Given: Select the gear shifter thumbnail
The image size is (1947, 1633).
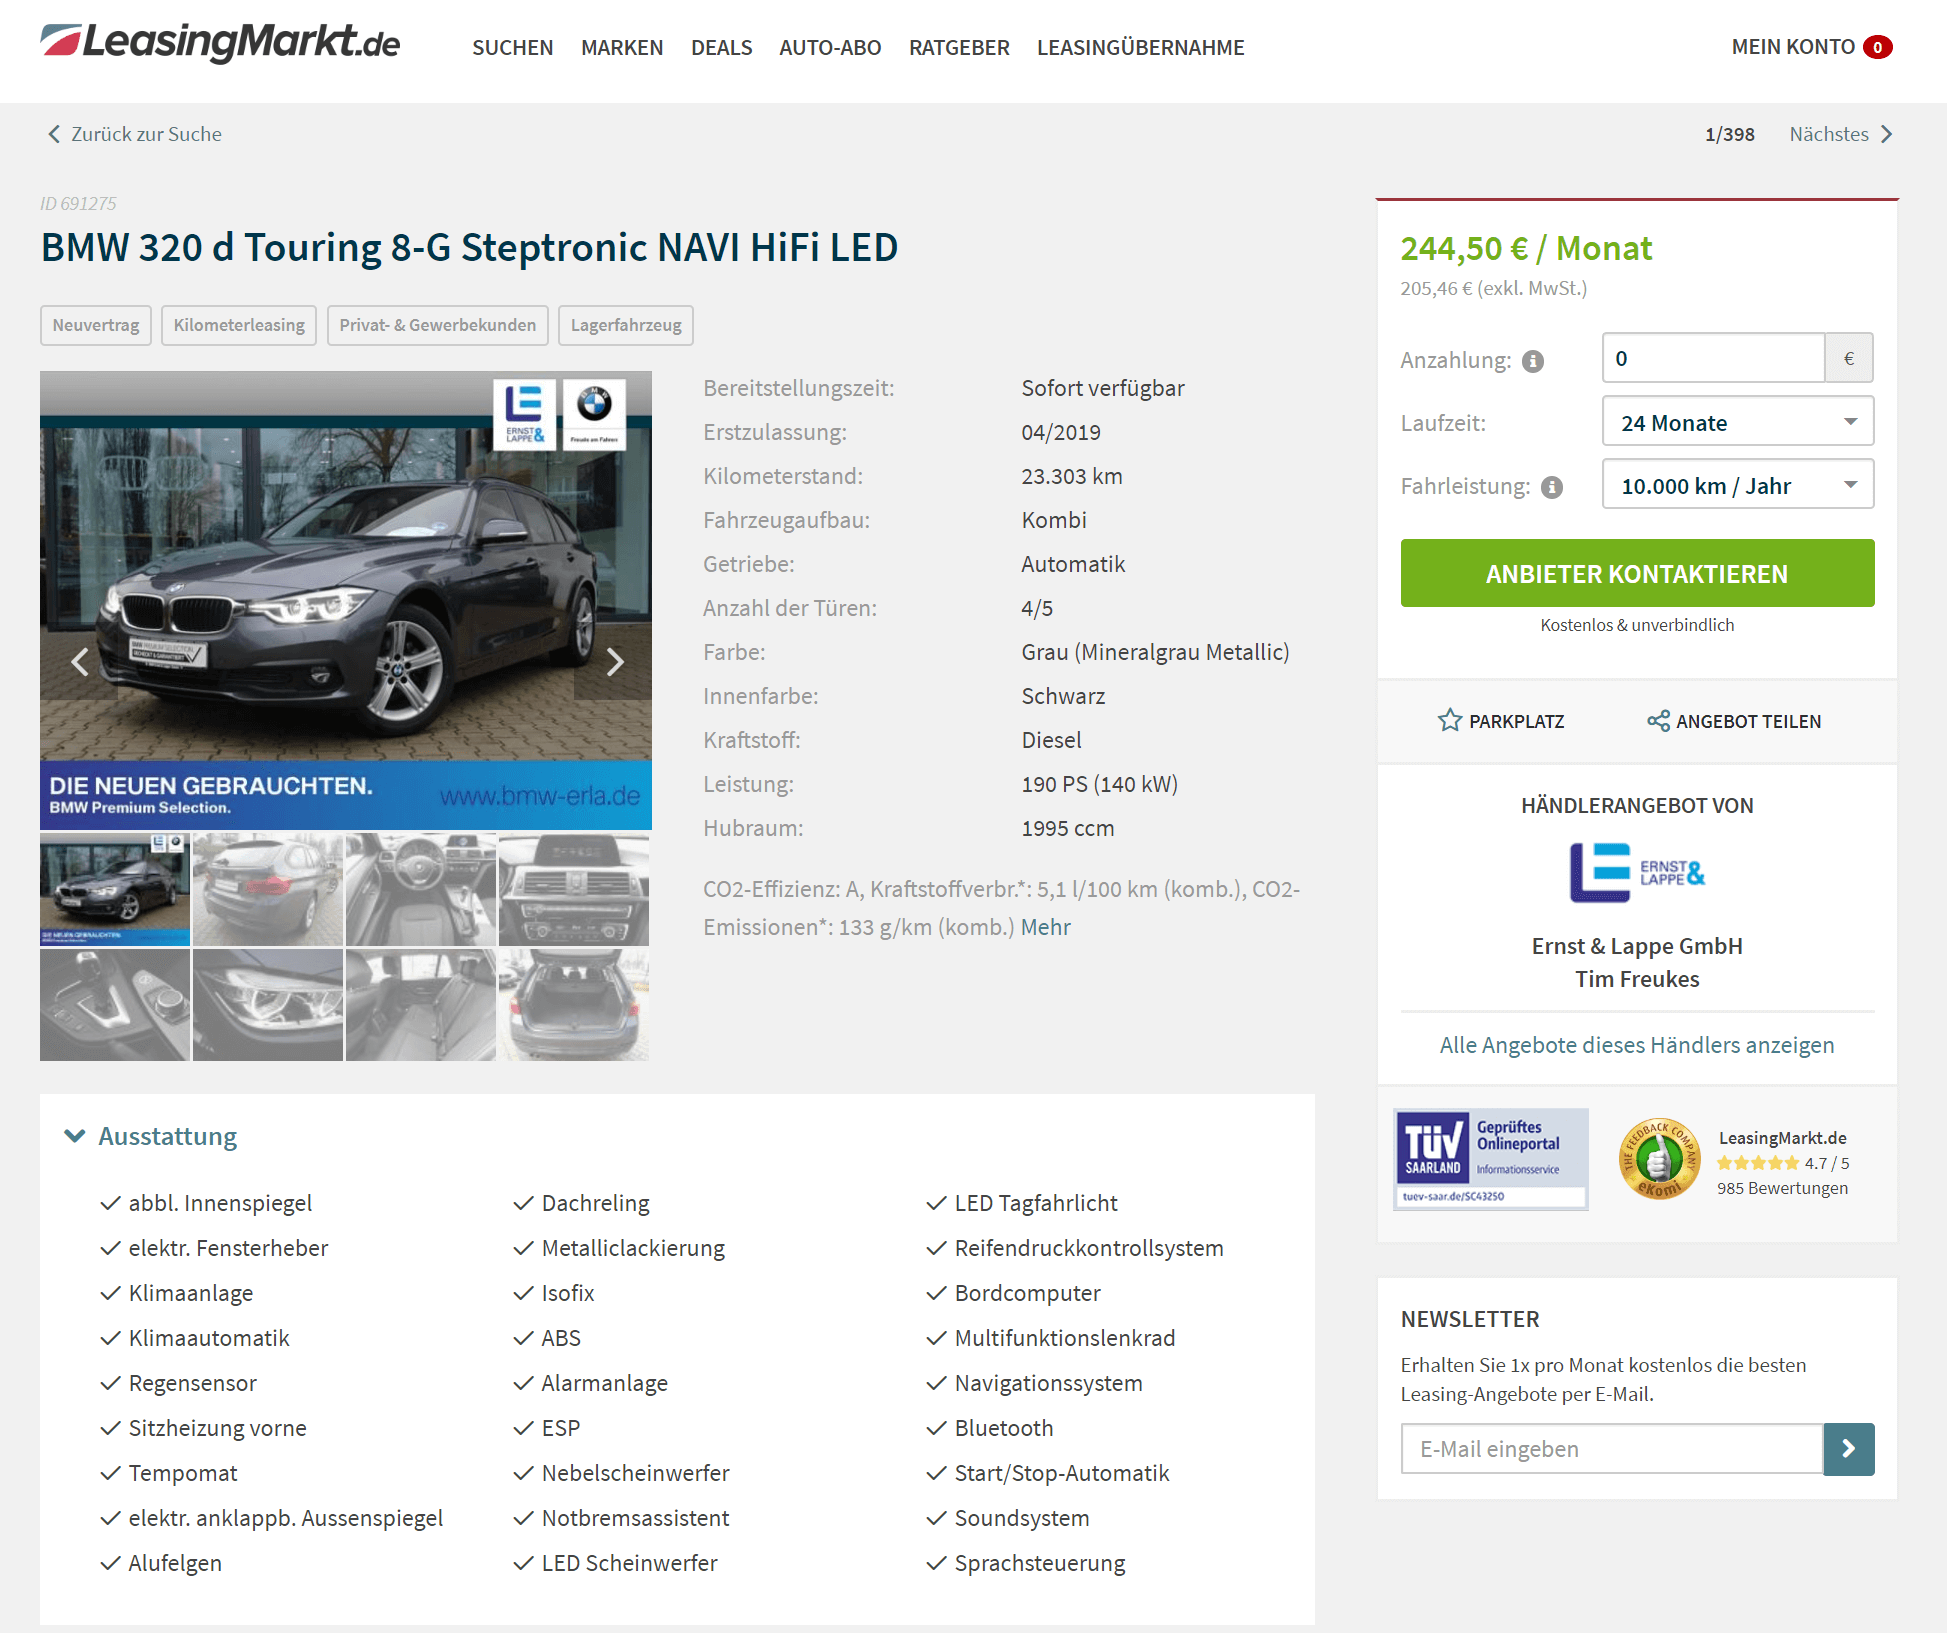Looking at the screenshot, I should coord(115,1005).
